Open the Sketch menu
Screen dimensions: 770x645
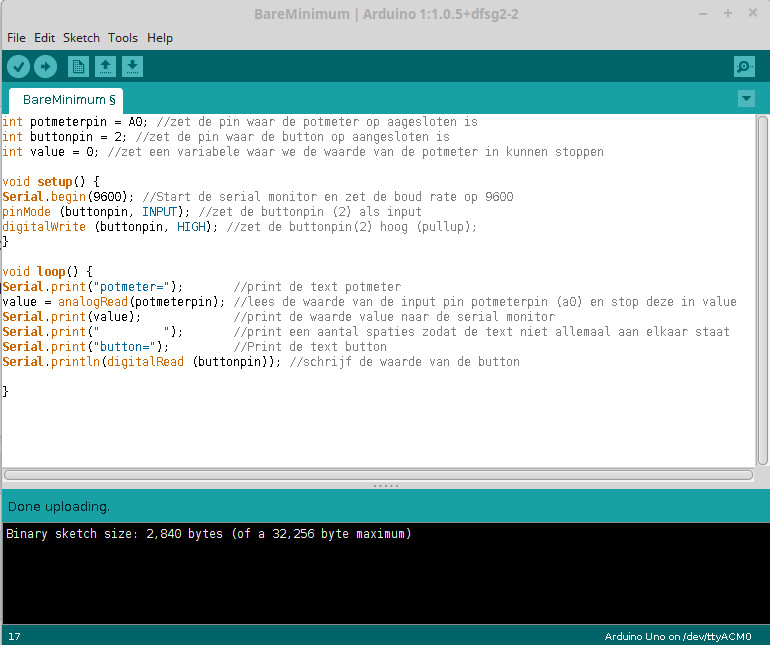[x=81, y=38]
